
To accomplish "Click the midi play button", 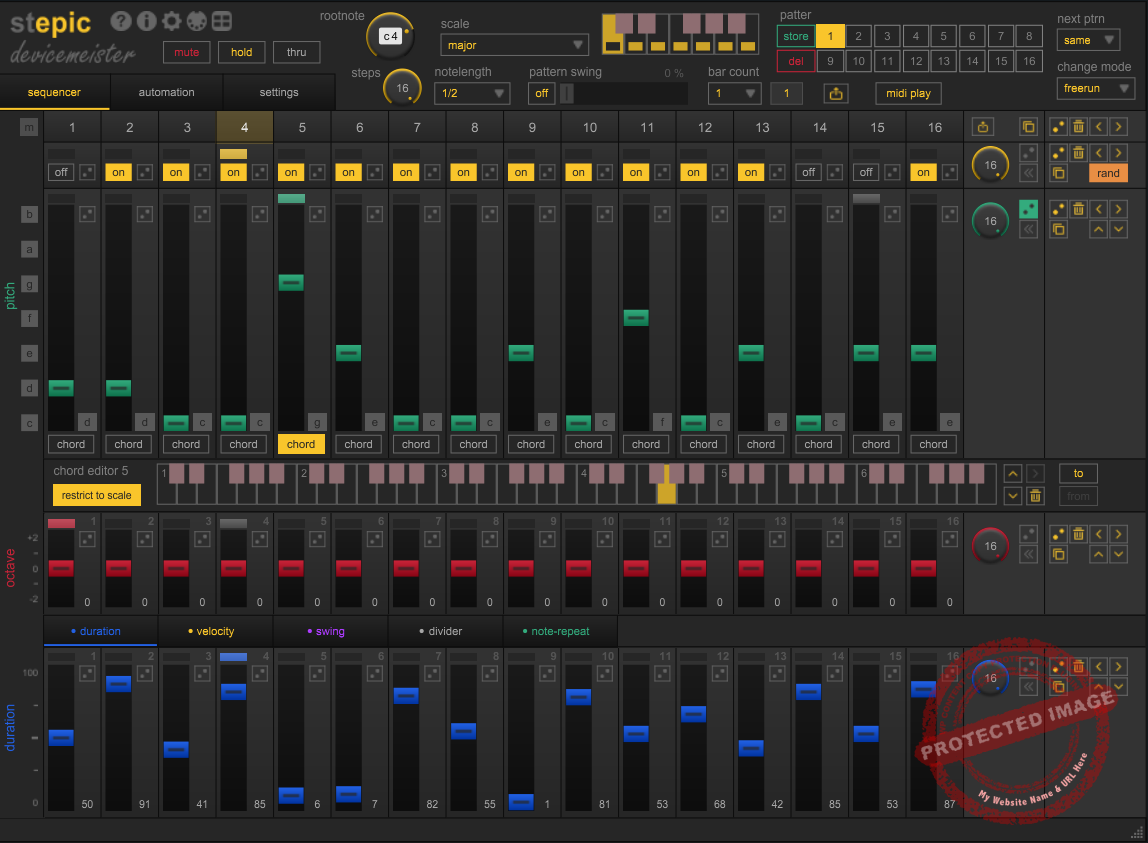I will pyautogui.click(x=908, y=93).
